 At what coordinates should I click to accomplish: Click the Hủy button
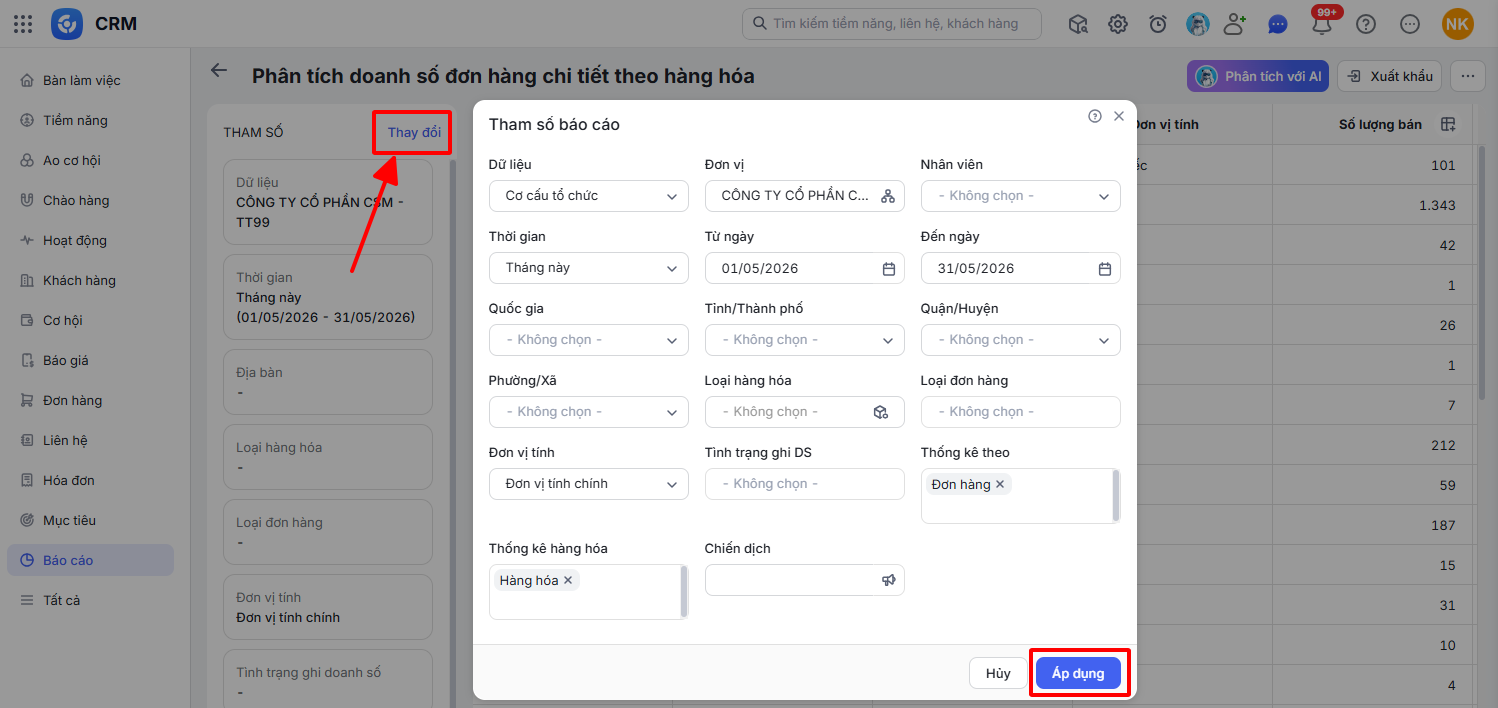(x=998, y=673)
